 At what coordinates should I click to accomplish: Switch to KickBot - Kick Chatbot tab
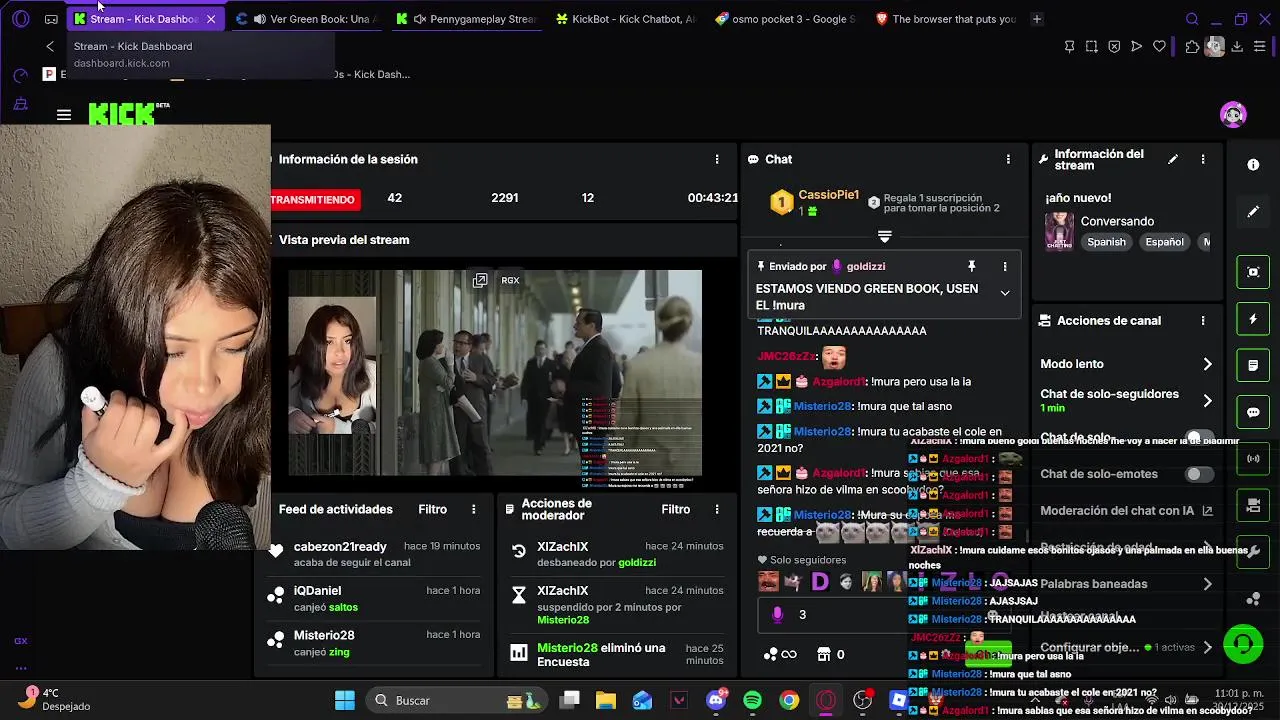[625, 19]
